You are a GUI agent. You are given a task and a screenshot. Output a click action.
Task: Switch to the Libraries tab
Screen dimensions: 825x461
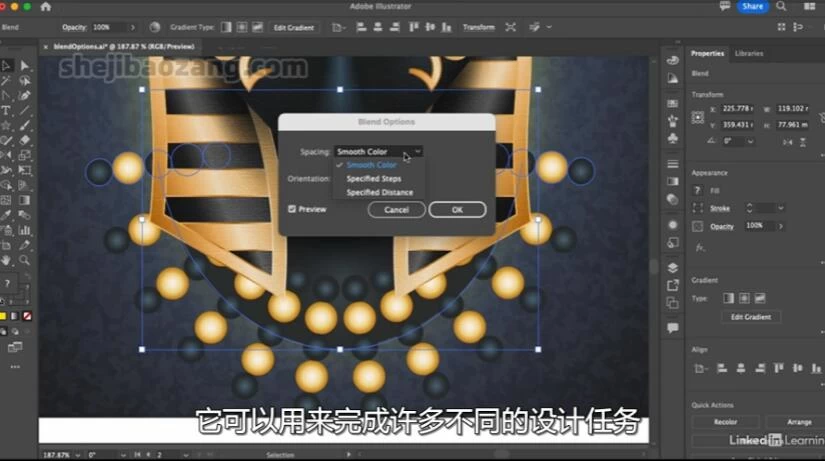click(748, 53)
